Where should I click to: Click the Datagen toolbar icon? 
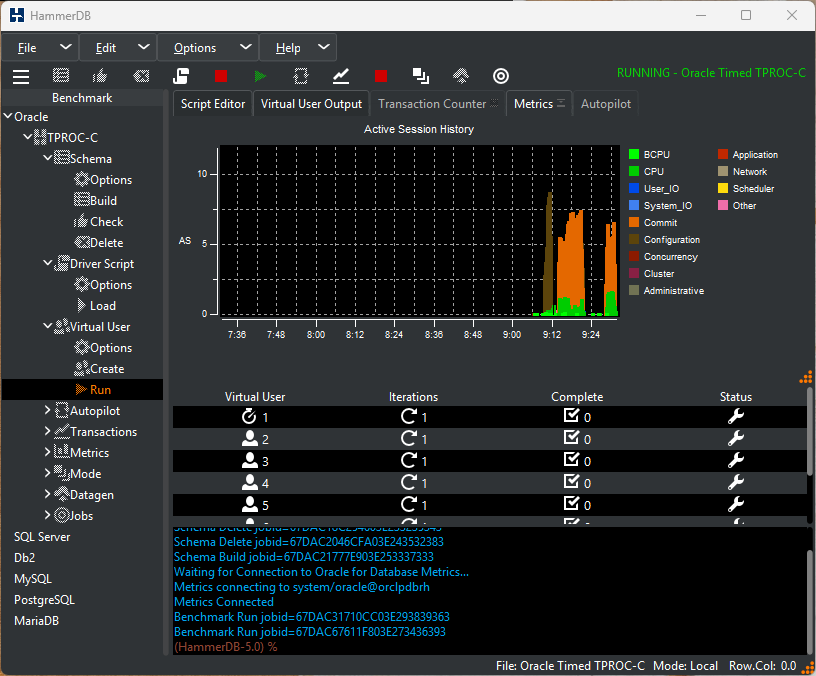click(x=461, y=76)
